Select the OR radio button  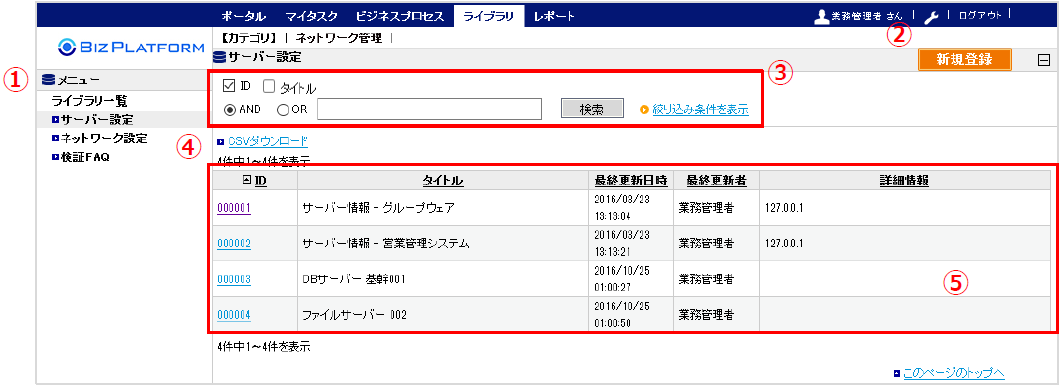tap(284, 109)
